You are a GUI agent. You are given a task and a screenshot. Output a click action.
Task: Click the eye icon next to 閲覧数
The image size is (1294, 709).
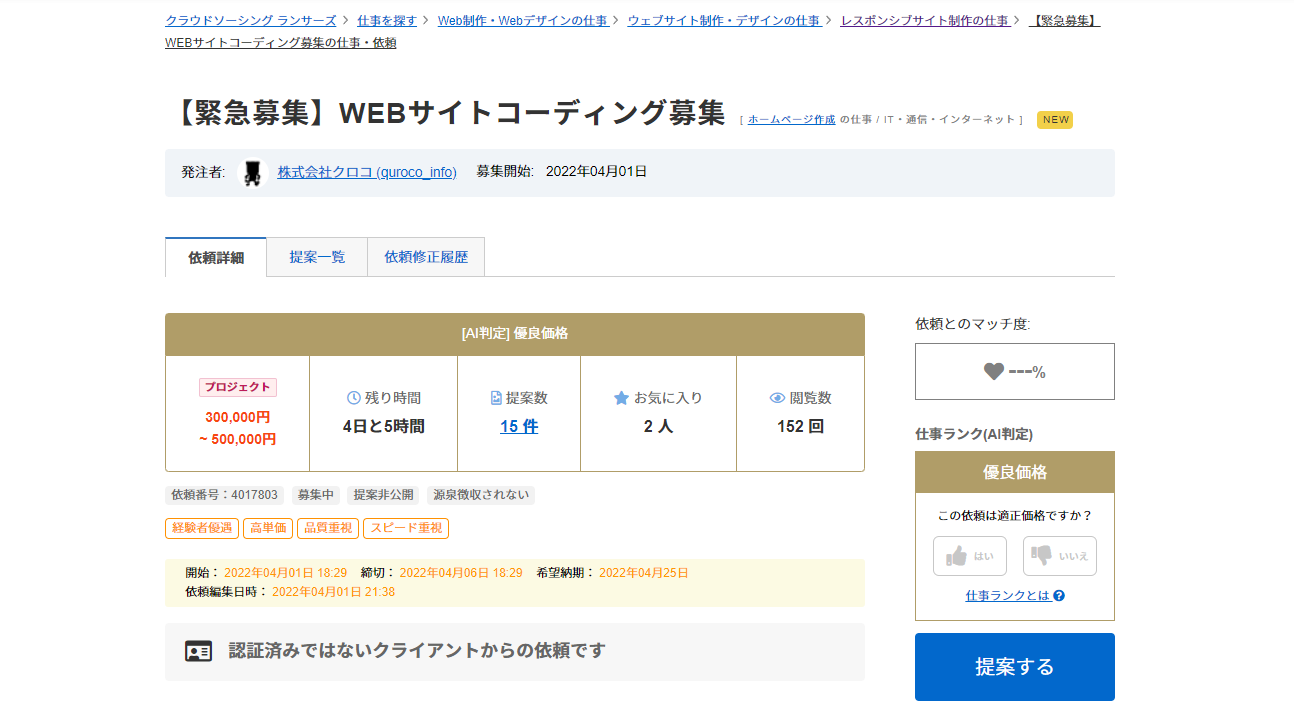(777, 398)
